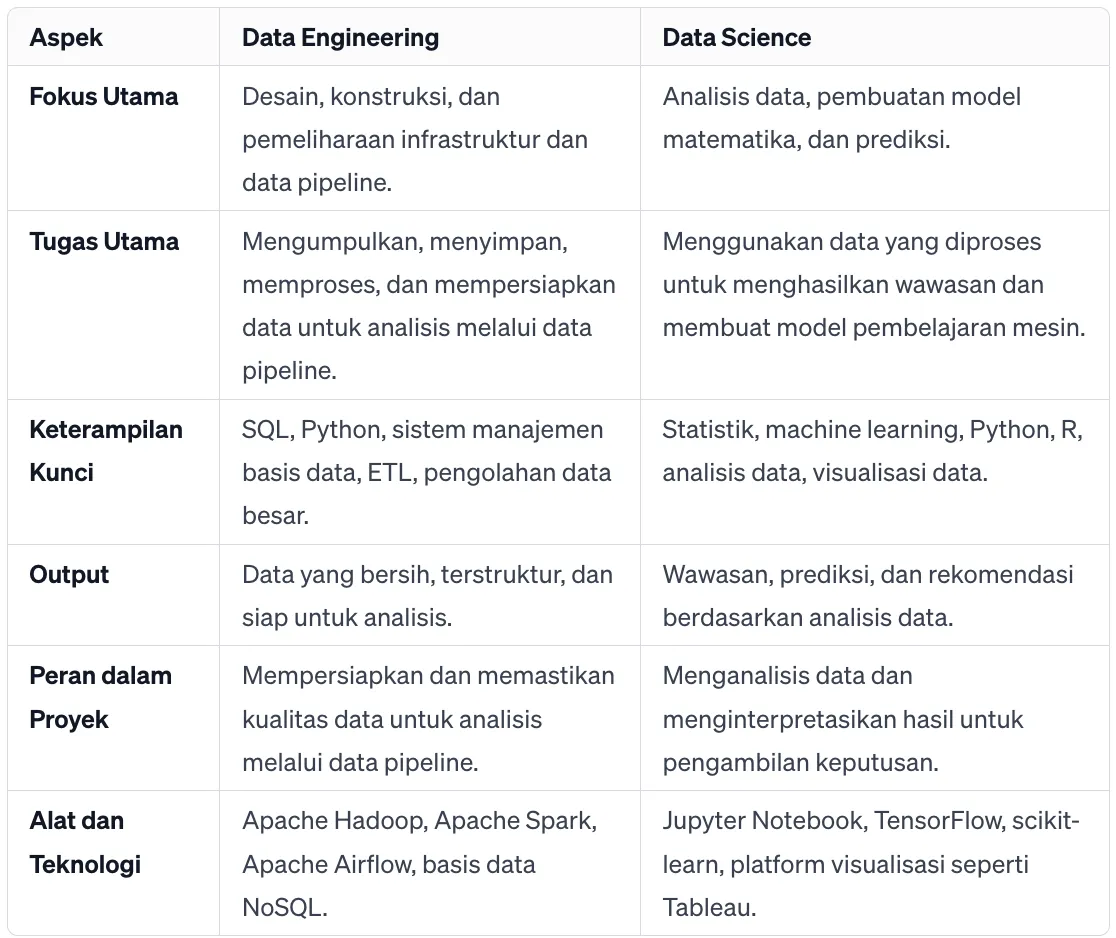Click the cell starting "Analisis data, pembuatan model"
This screenshot has height=938, width=1116.
[842, 118]
